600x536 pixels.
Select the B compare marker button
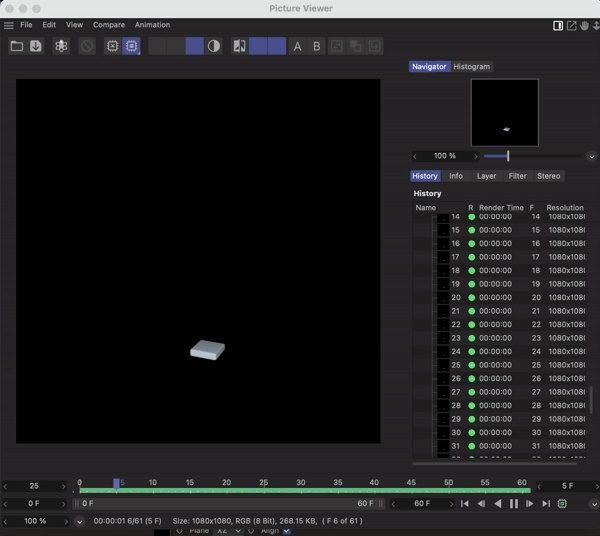pos(317,46)
